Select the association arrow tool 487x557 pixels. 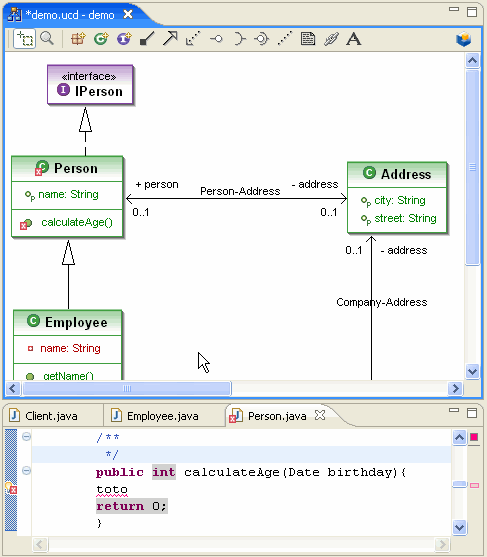pos(170,38)
